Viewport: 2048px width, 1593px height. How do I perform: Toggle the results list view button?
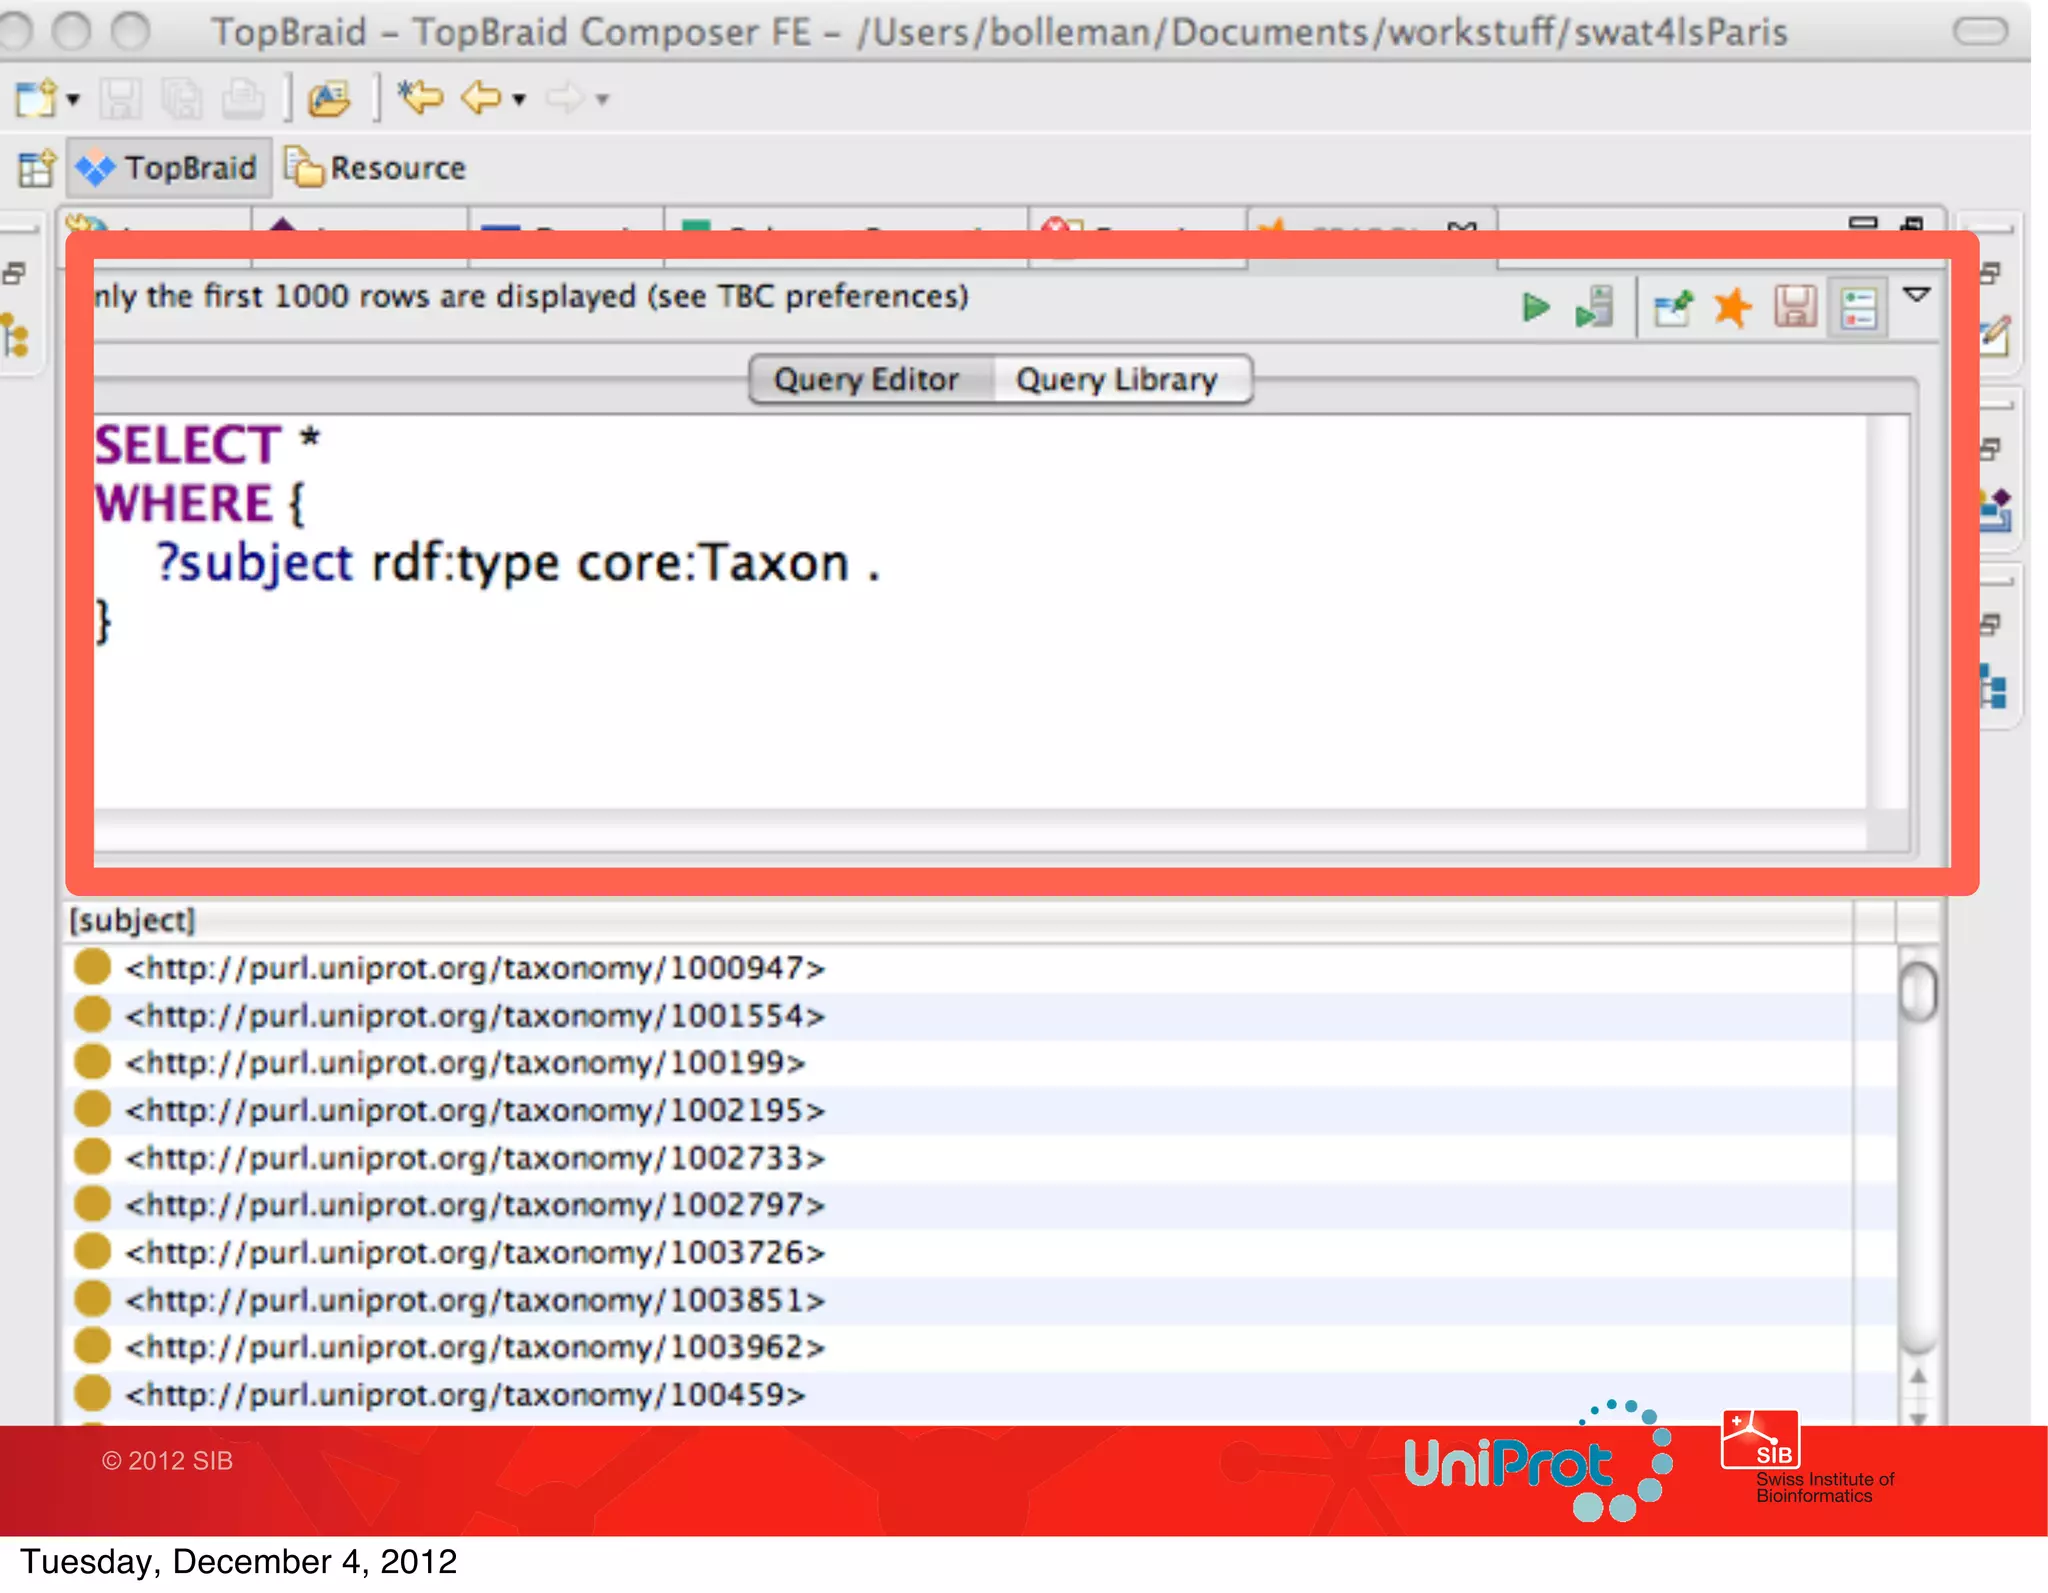pos(1858,307)
